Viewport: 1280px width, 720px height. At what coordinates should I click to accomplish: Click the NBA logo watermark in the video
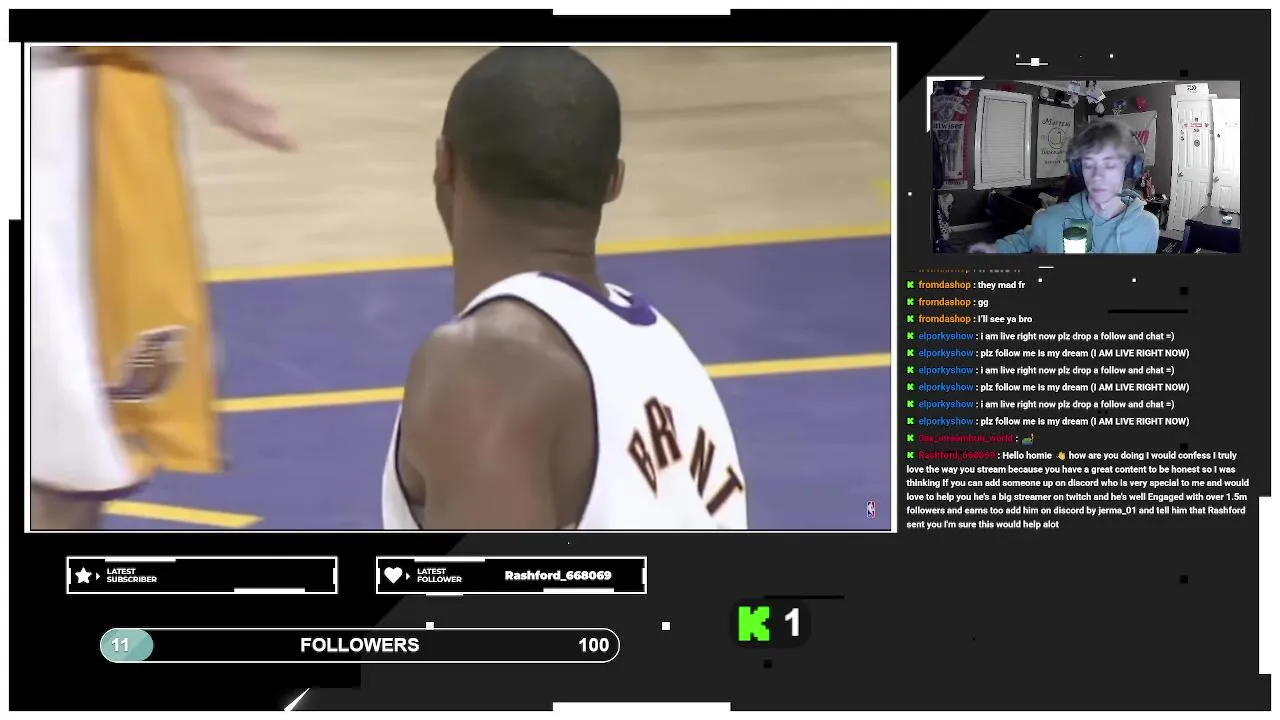[871, 510]
